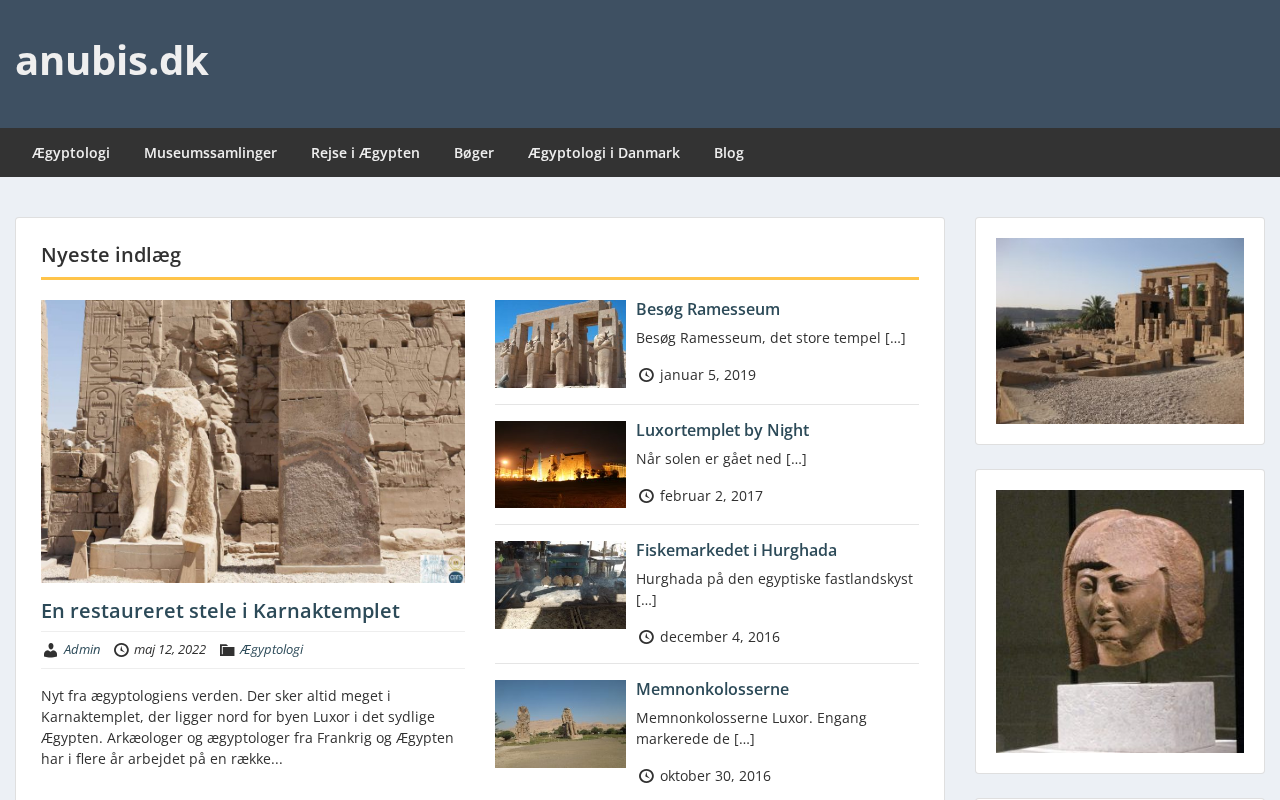Open the Besøg Ramesseum article title
1280x800 pixels.
tap(708, 309)
